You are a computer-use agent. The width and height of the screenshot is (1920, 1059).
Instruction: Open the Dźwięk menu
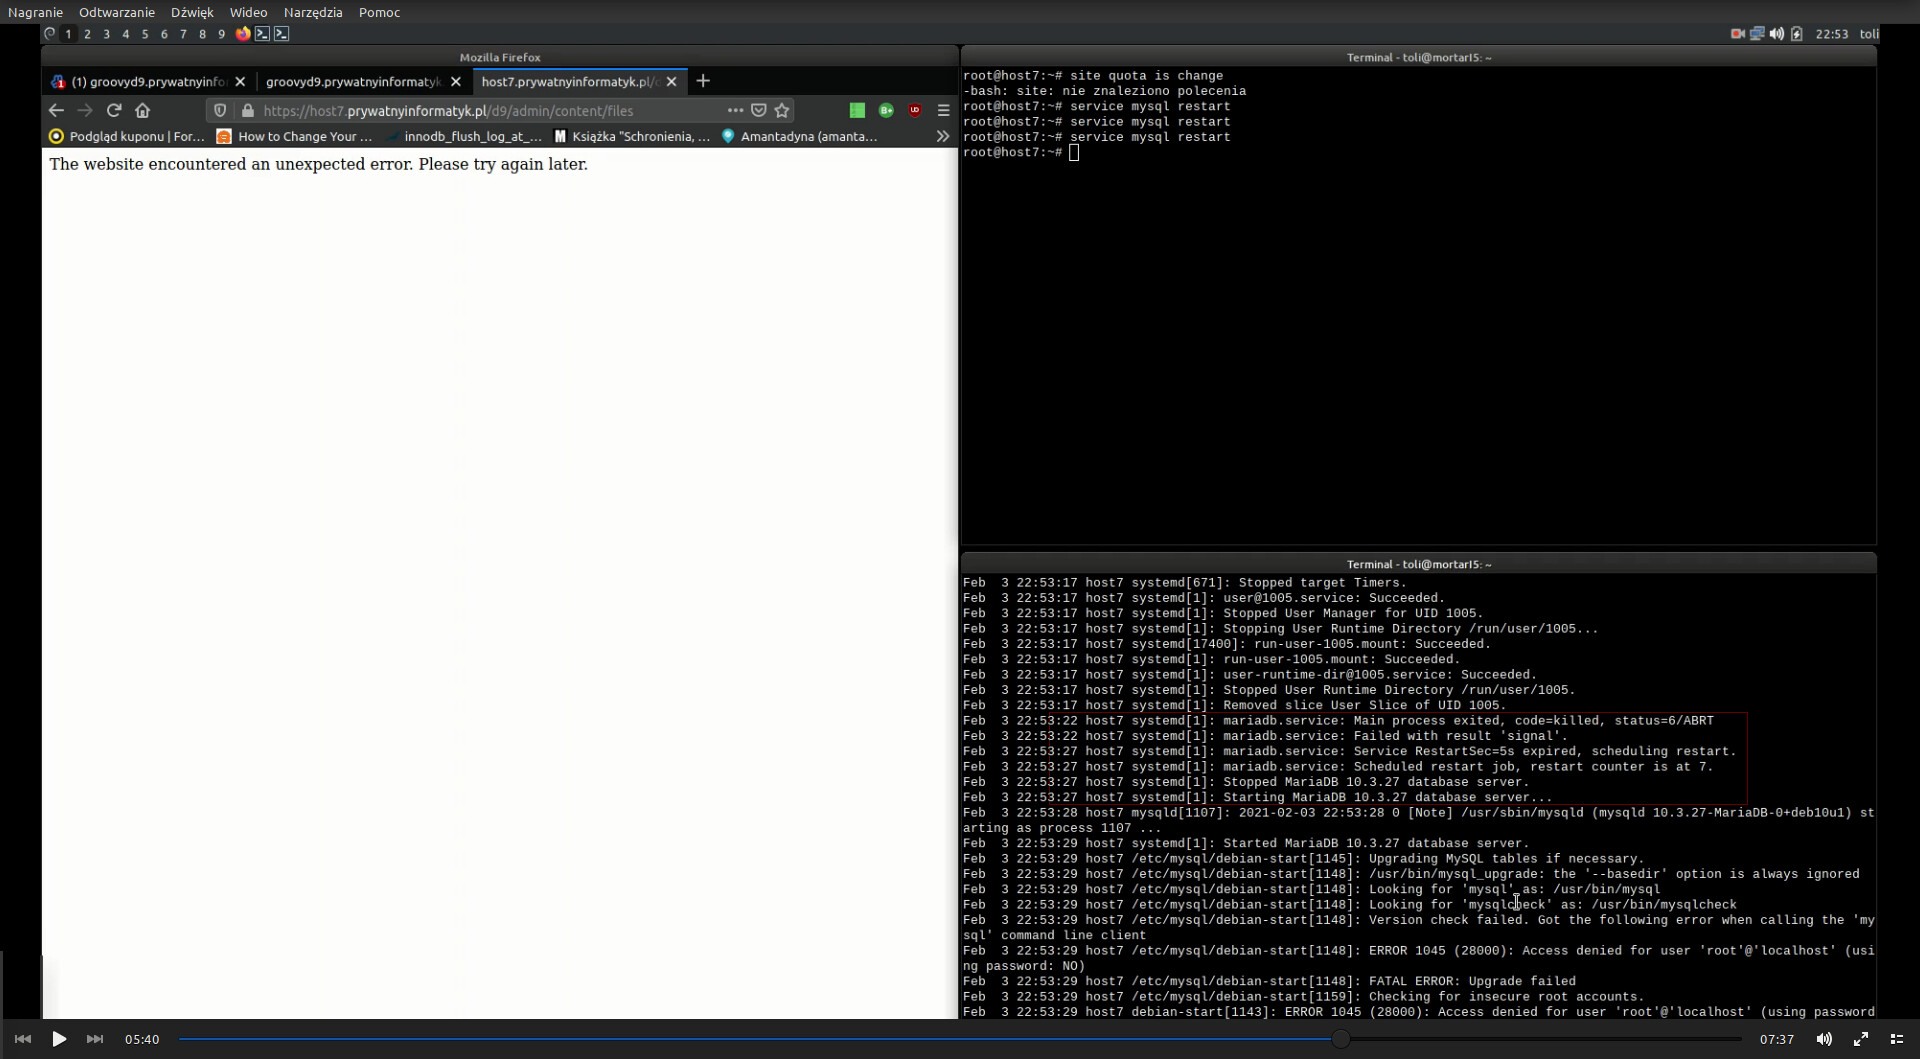coord(192,12)
